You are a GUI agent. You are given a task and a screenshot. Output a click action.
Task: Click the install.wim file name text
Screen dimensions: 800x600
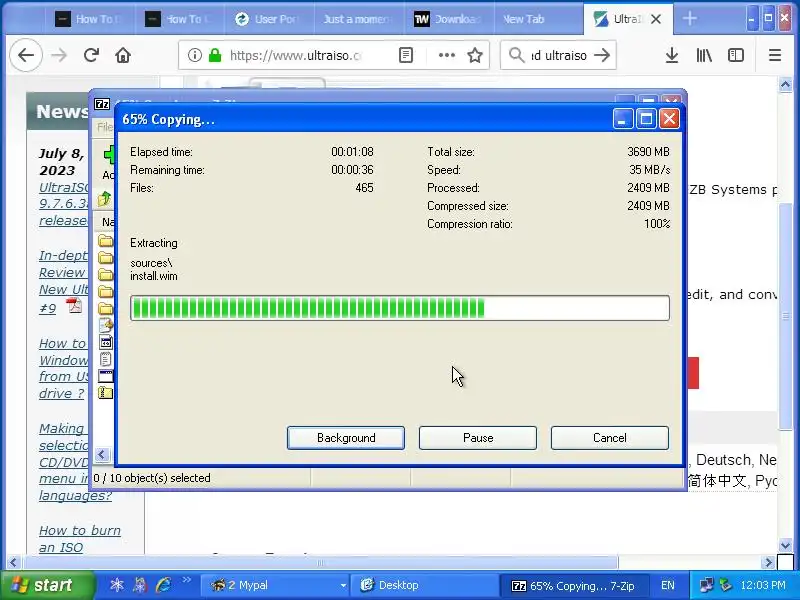click(154, 276)
